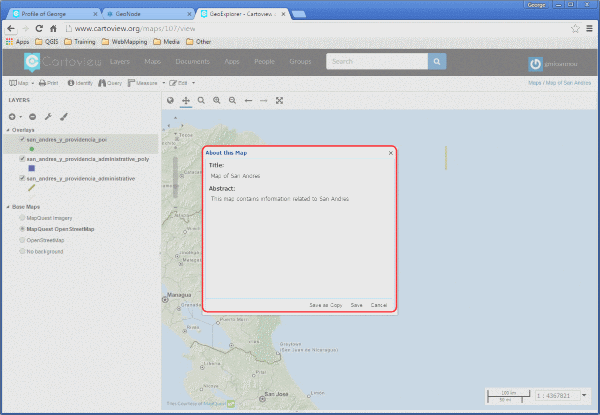Viewport: 600px width, 415px height.
Task: Open layer styles brush icon
Action: point(64,117)
